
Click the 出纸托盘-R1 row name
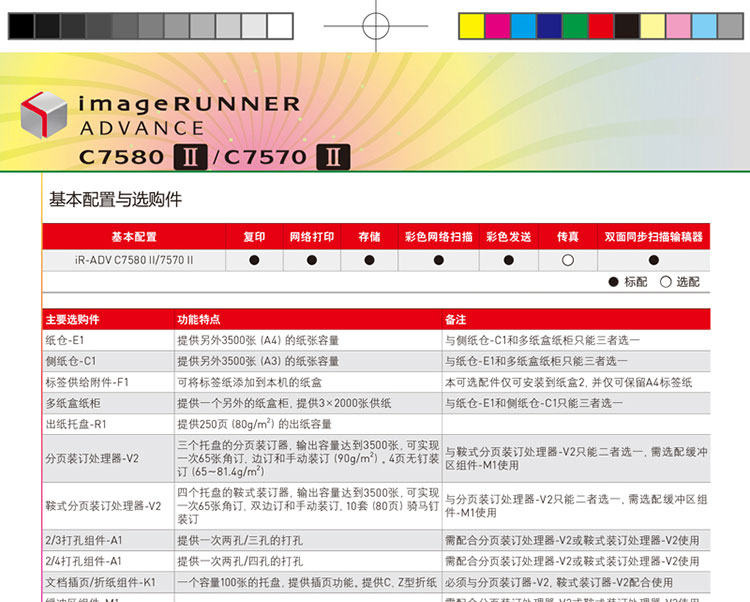point(76,424)
